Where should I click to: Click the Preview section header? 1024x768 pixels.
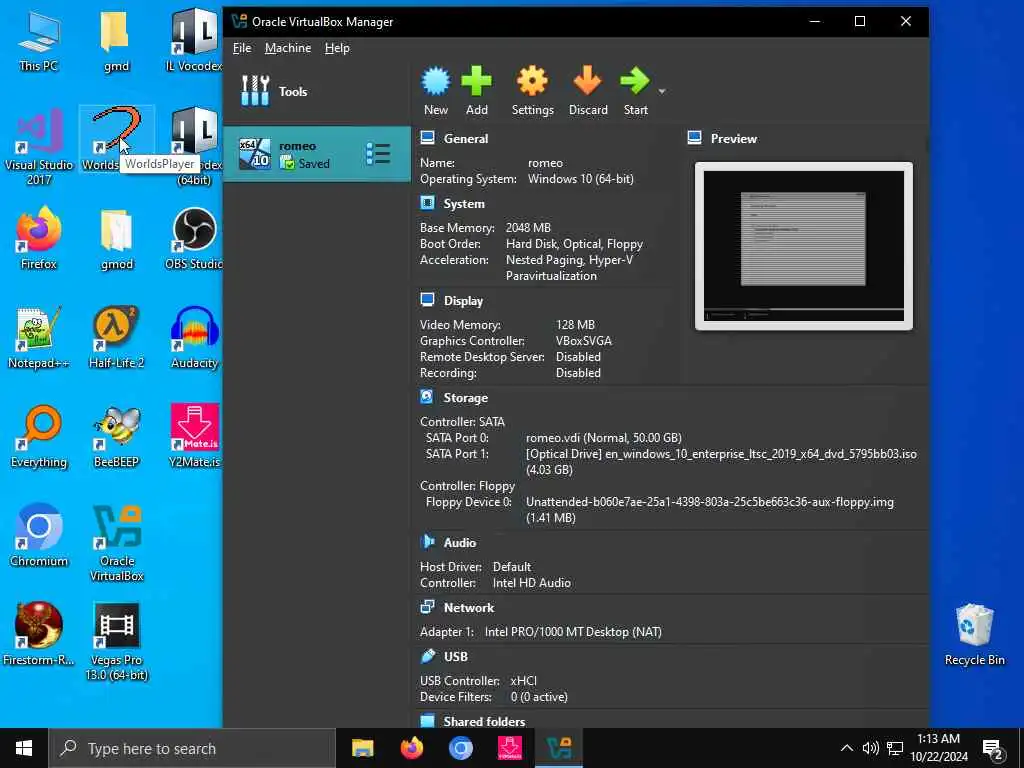click(x=733, y=138)
